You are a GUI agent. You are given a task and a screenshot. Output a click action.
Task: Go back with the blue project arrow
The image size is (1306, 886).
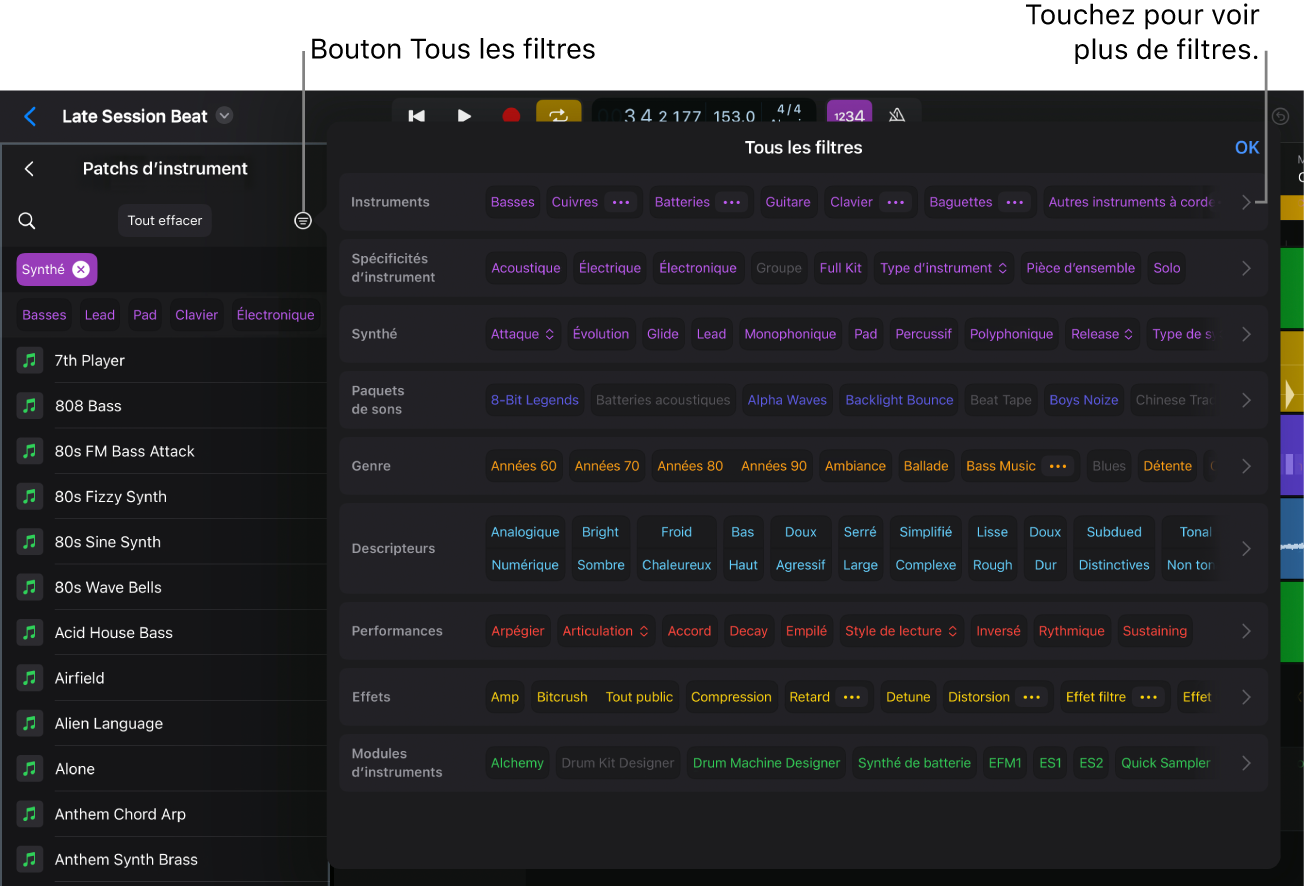[x=30, y=117]
